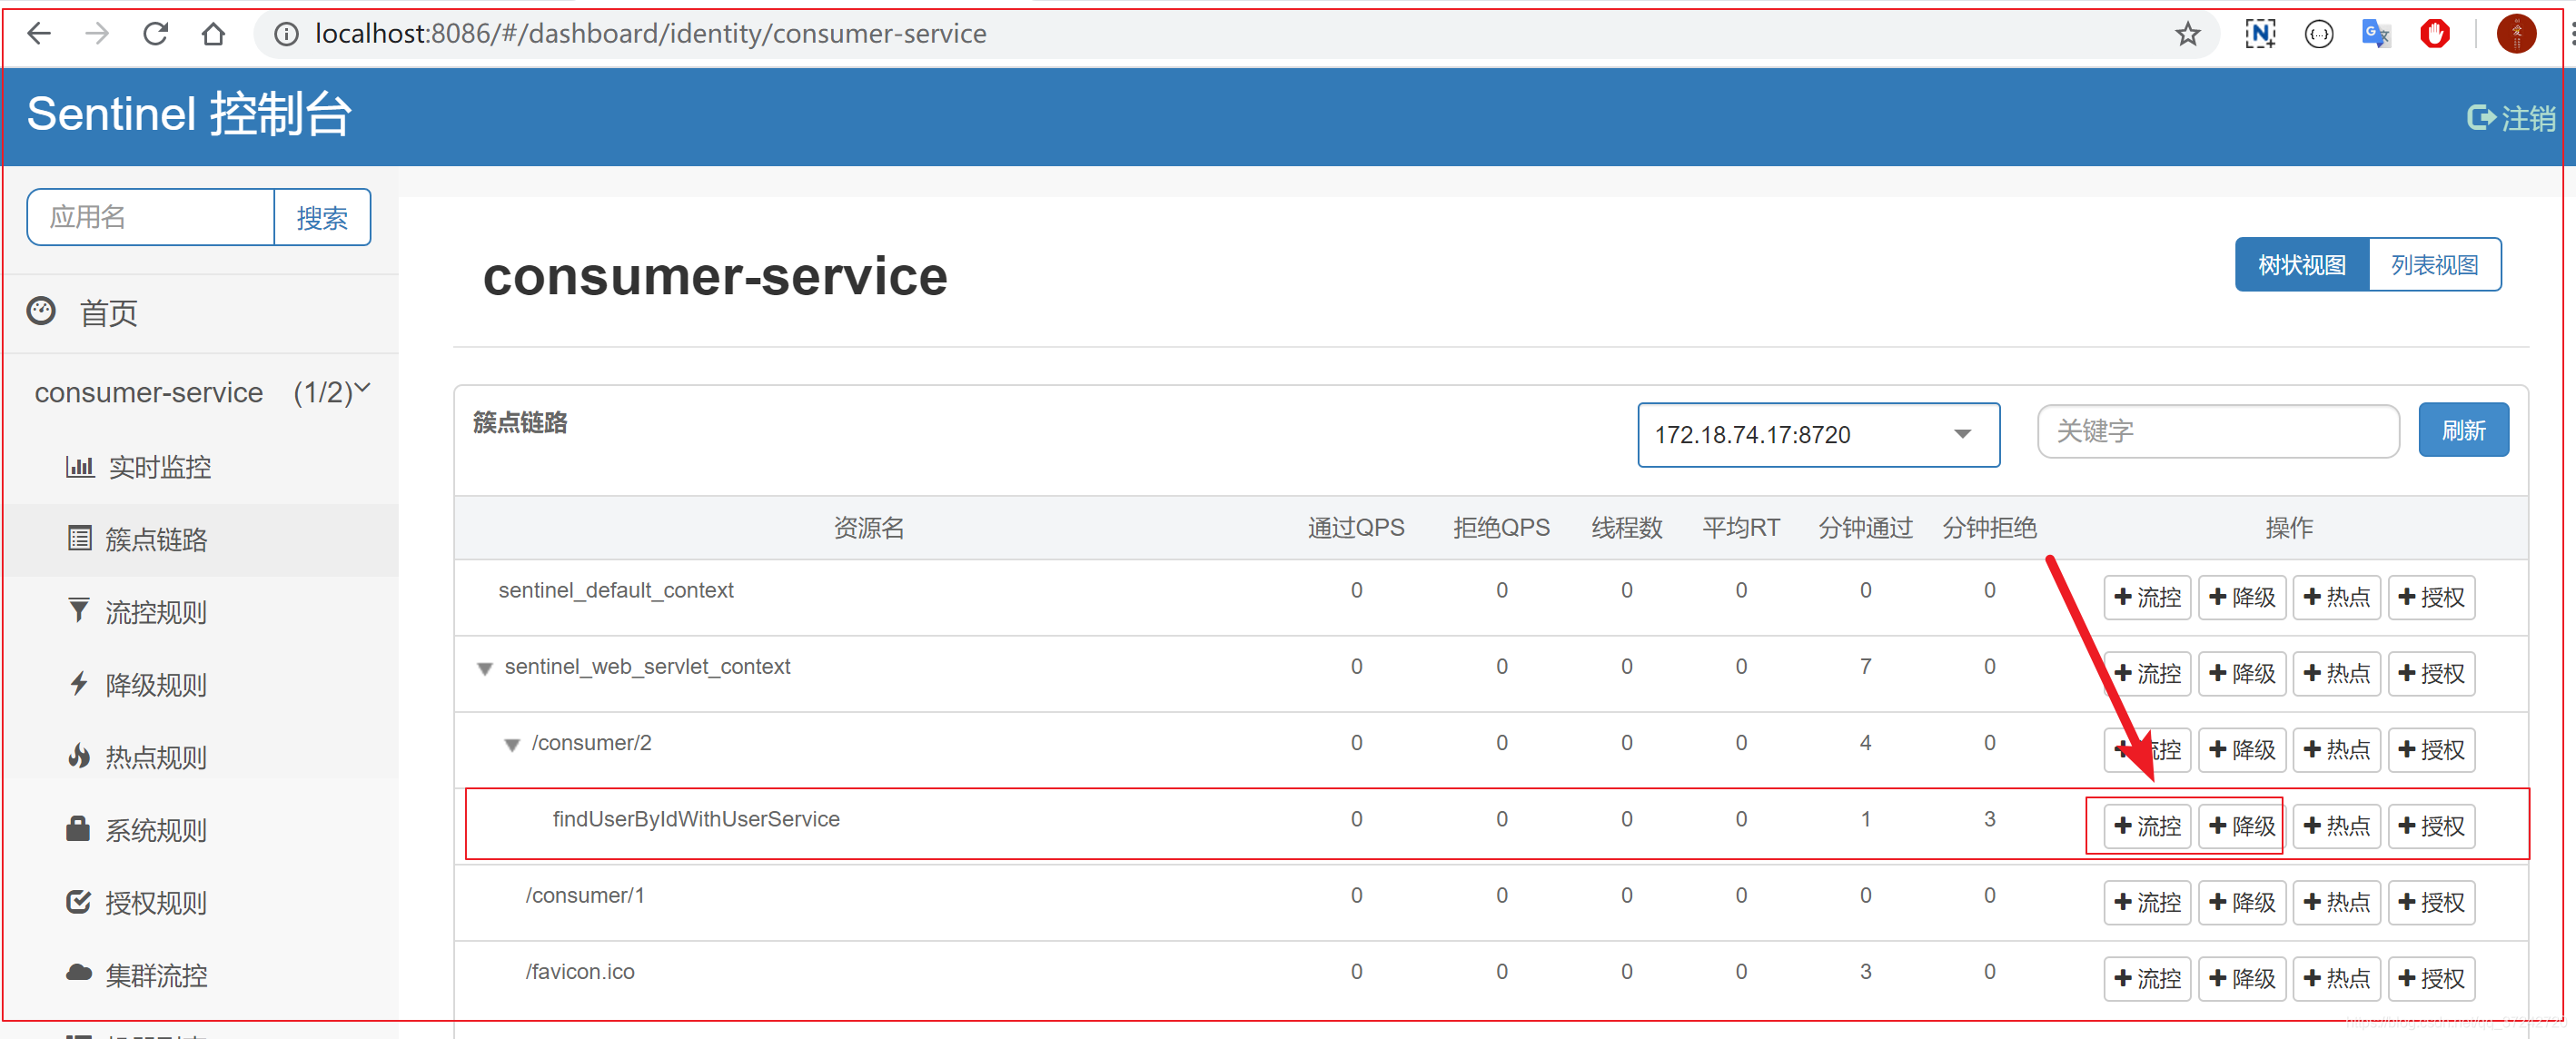The width and height of the screenshot is (2576, 1039).
Task: Add 降级 rule for /consumer/1
Action: [x=2242, y=903]
